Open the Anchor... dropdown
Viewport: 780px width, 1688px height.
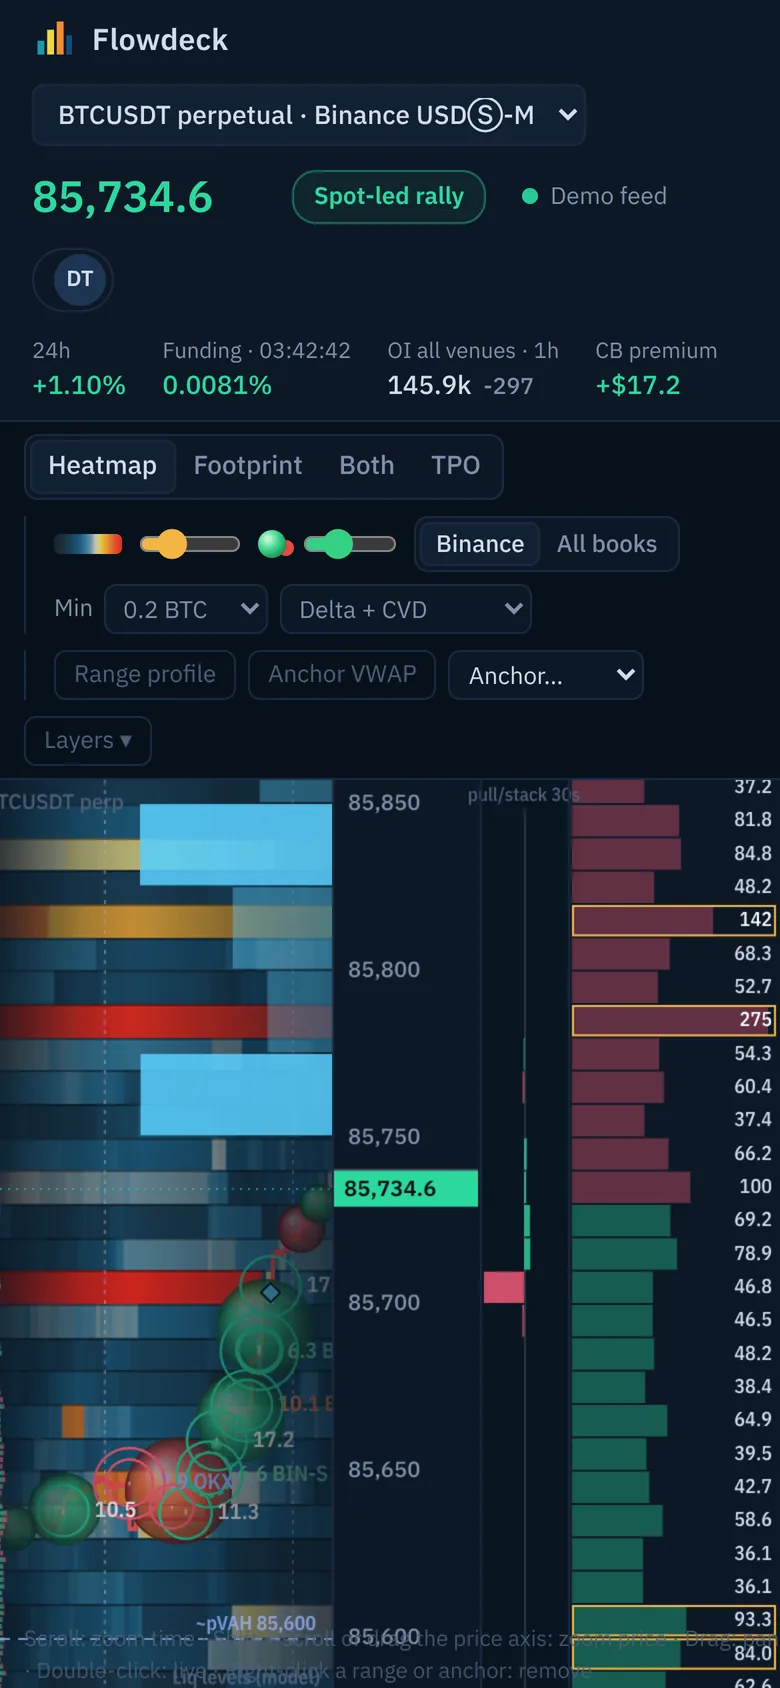pyautogui.click(x=546, y=675)
